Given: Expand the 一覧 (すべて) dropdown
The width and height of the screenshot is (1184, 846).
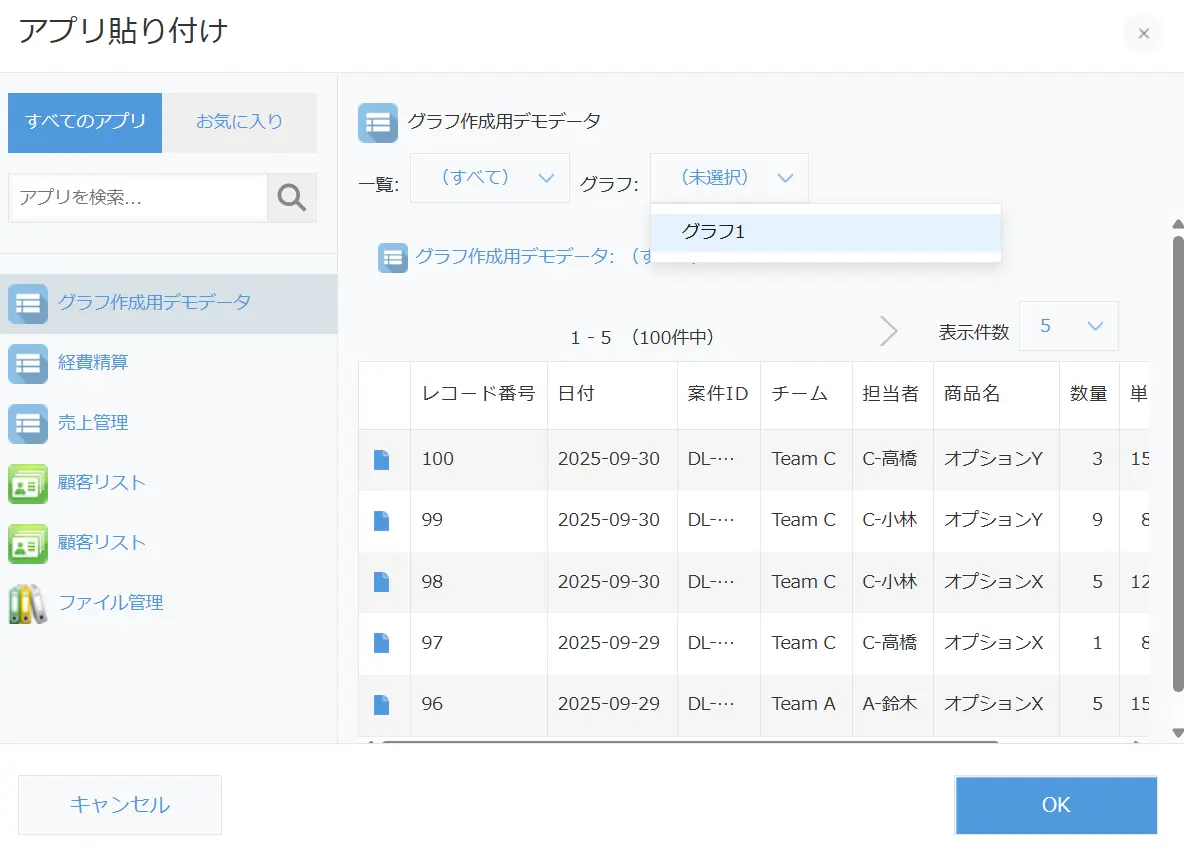Looking at the screenshot, I should click(490, 178).
